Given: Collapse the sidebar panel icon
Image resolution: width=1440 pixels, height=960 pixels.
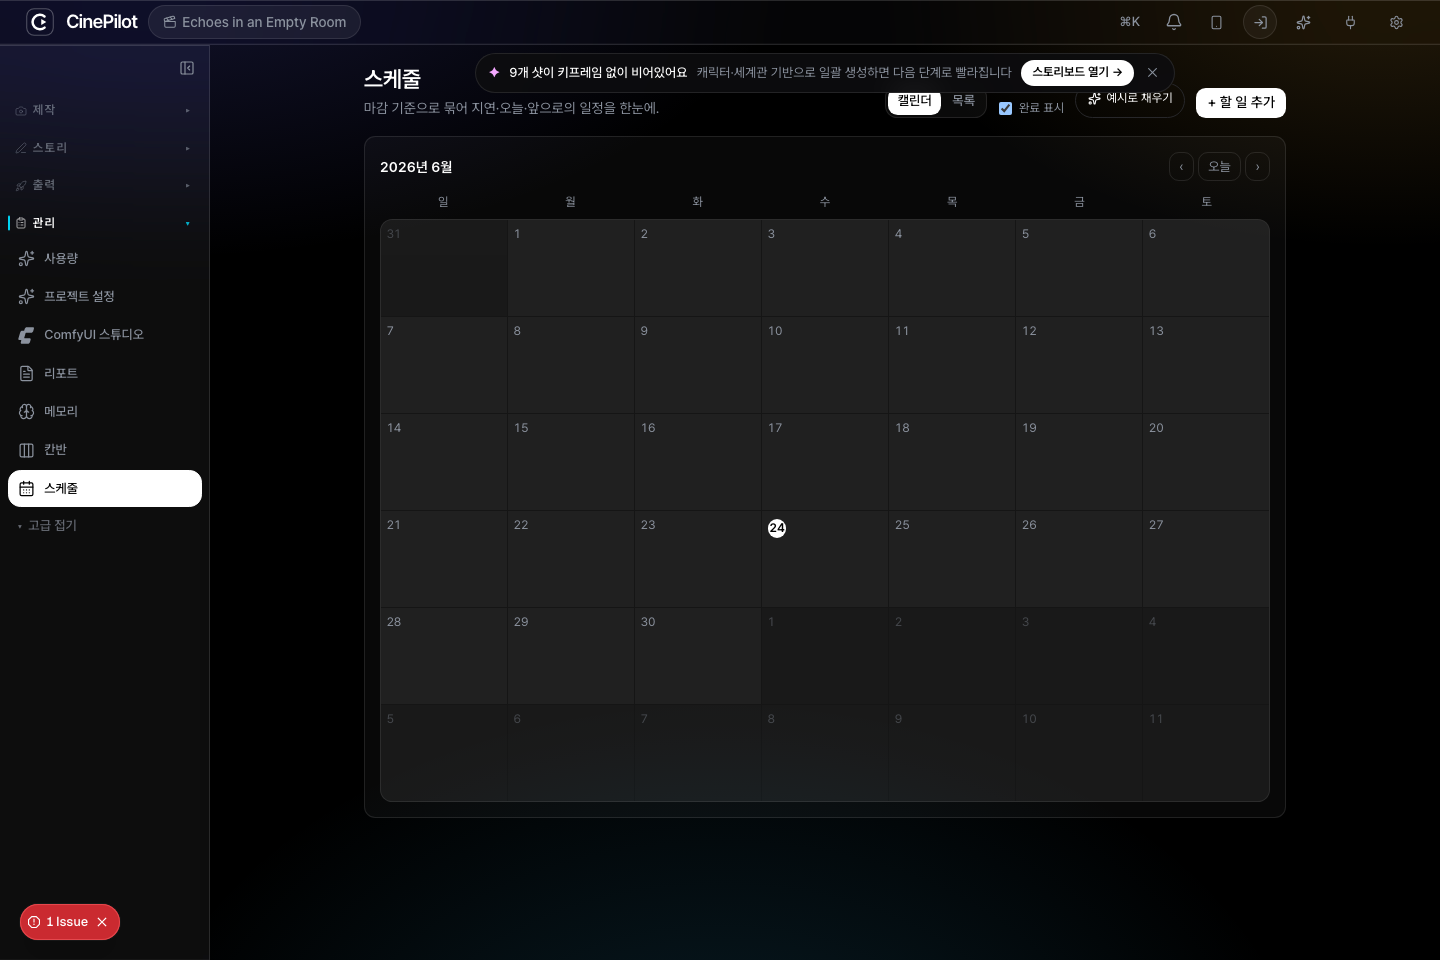Looking at the screenshot, I should [187, 68].
